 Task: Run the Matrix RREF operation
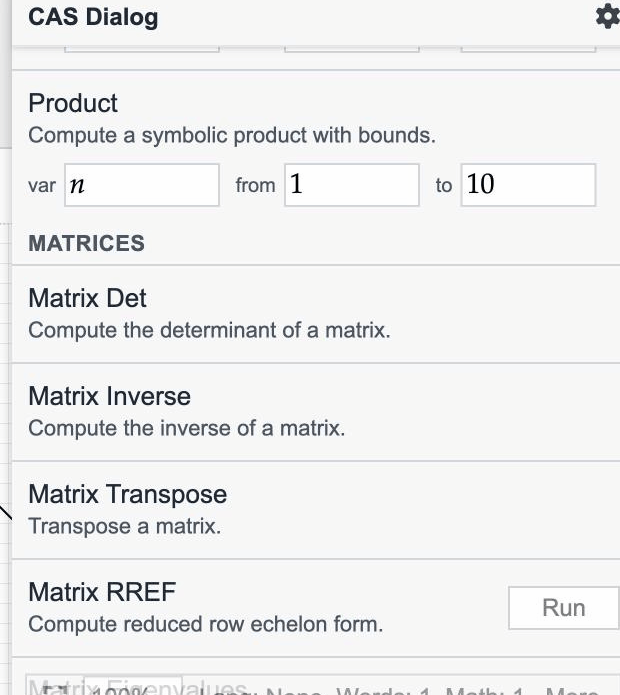click(x=564, y=608)
